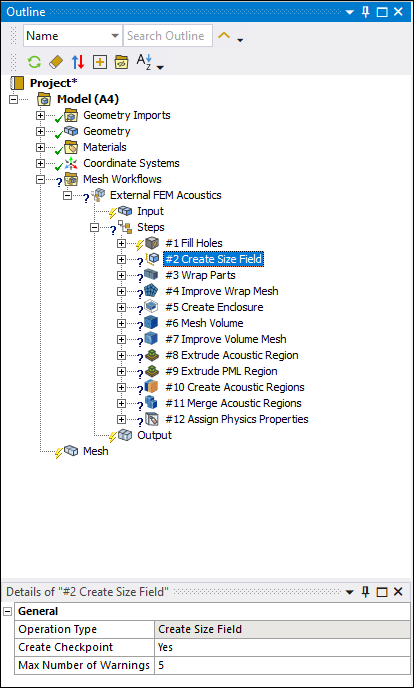Click the #2 Create Size Field icon

(152, 259)
